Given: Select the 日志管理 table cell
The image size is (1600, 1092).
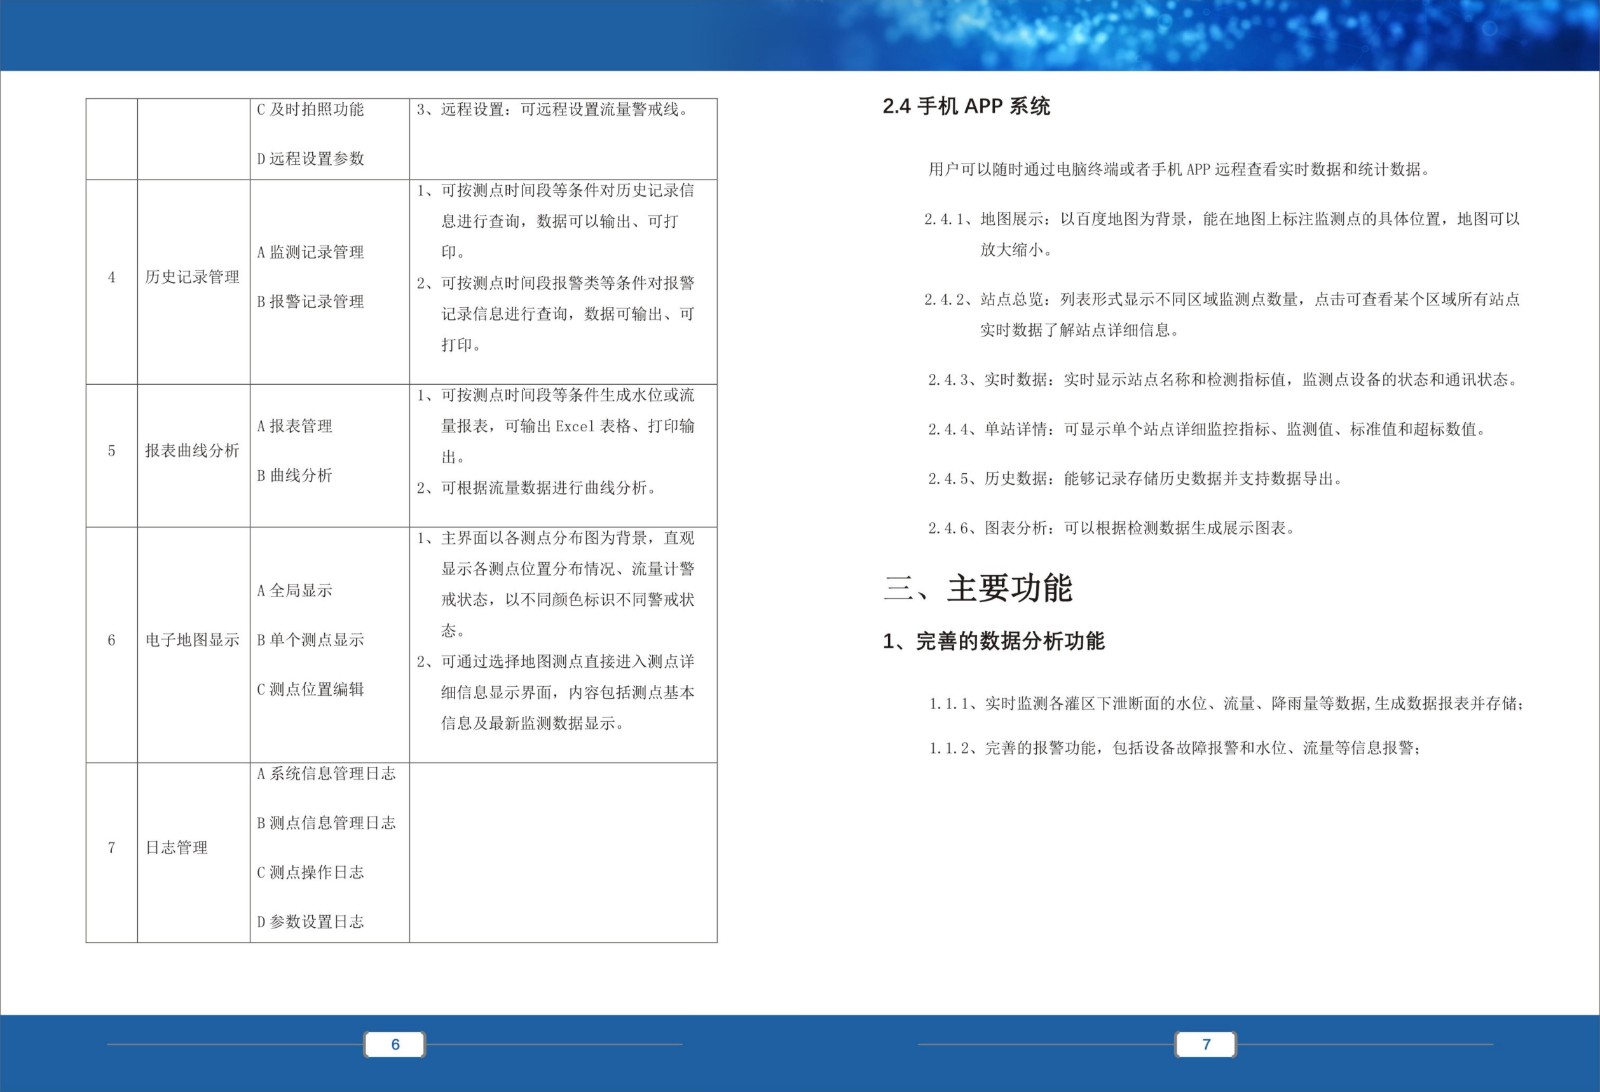Looking at the screenshot, I should (x=176, y=847).
